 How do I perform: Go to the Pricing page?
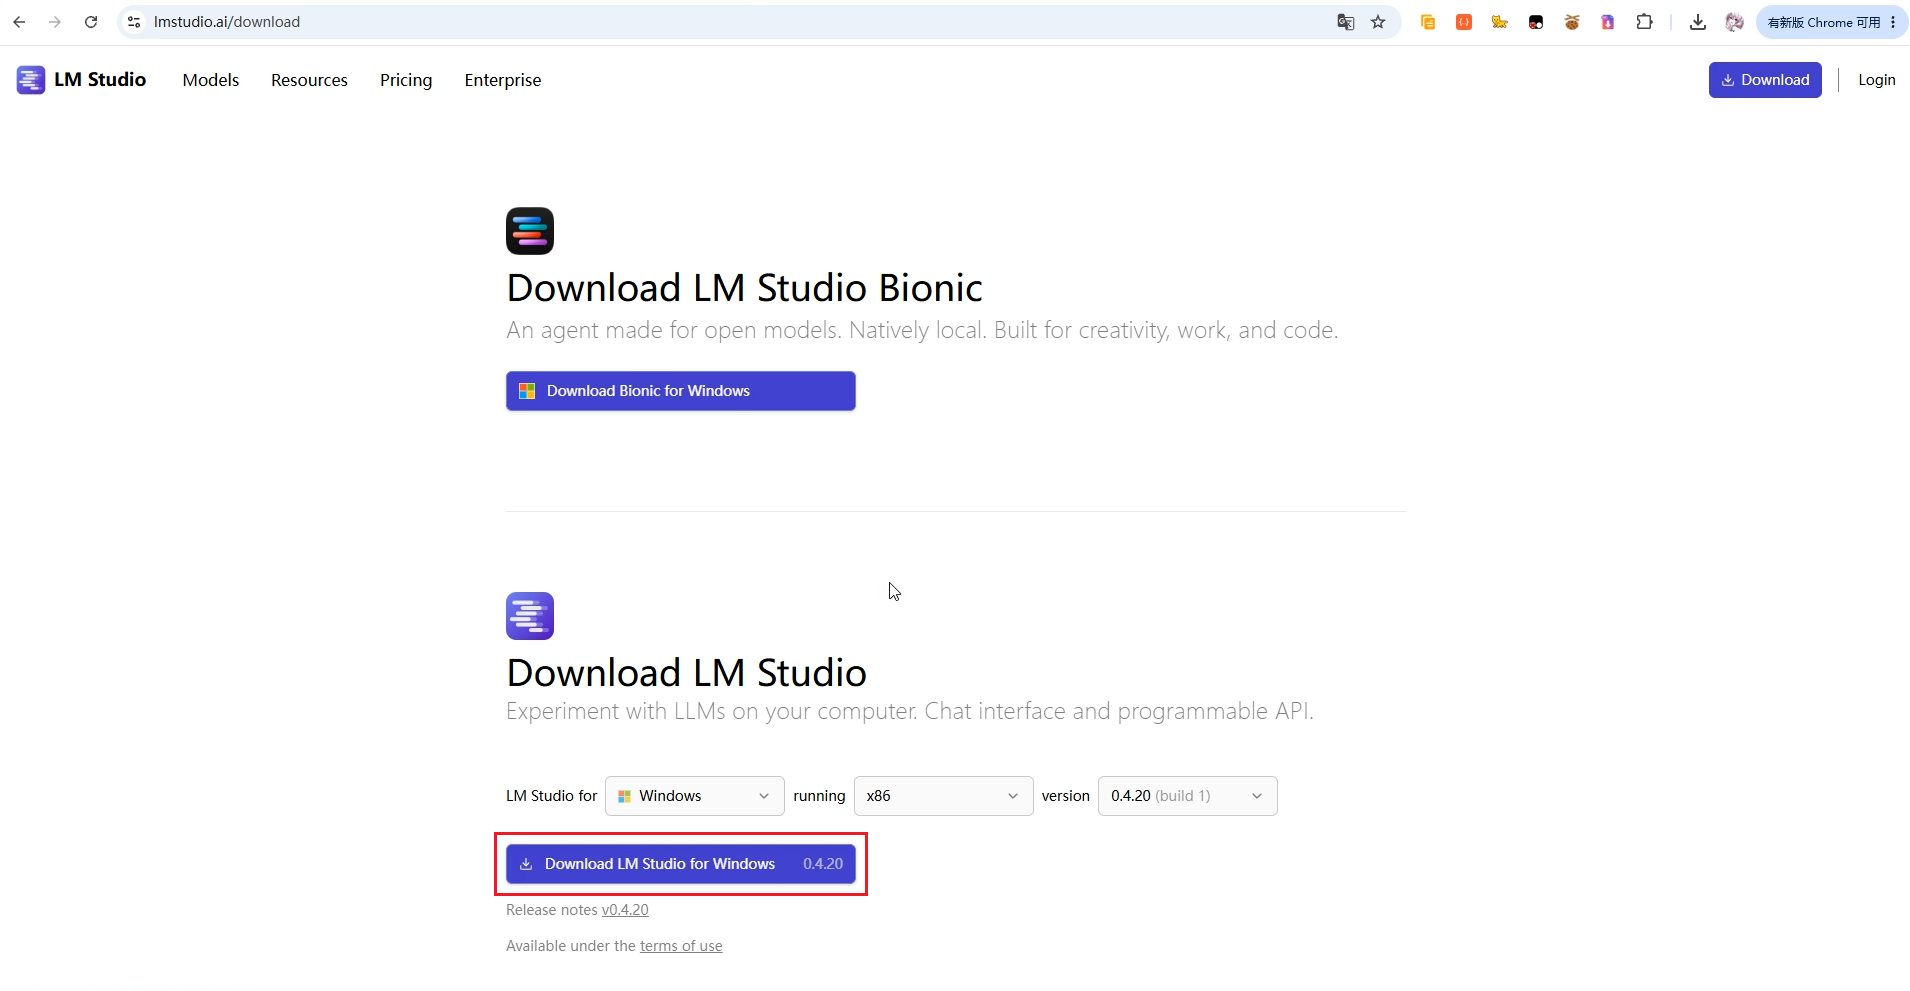(x=406, y=80)
